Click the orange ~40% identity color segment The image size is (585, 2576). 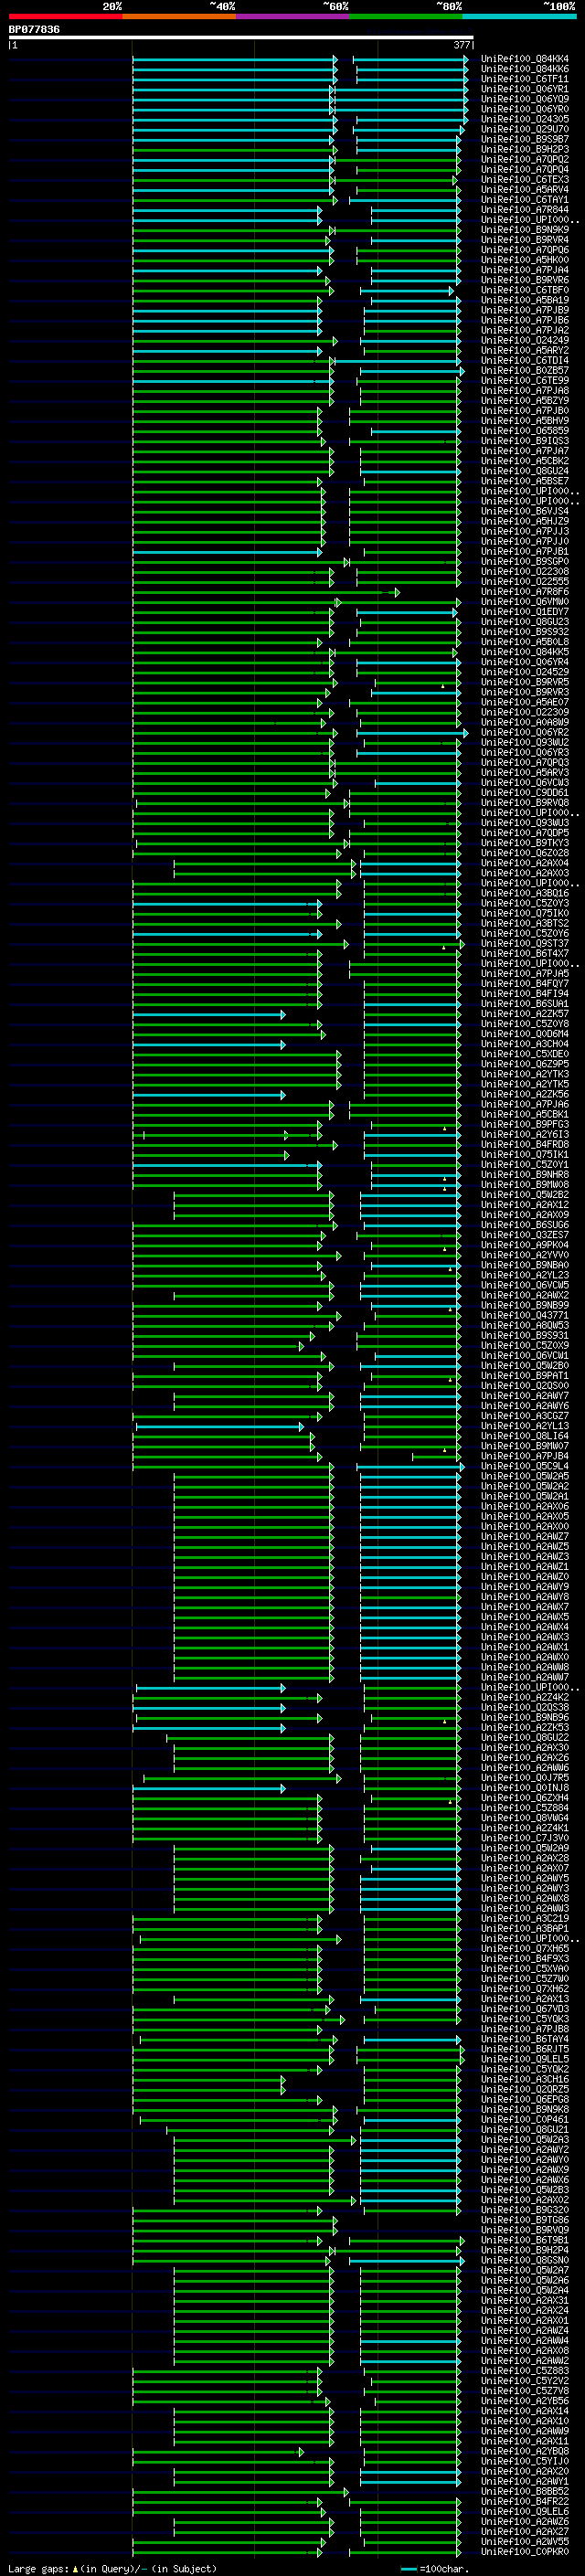(x=179, y=16)
